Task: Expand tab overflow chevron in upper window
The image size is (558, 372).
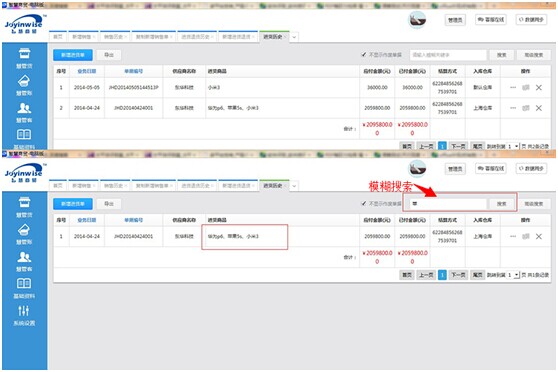Action: coord(294,37)
